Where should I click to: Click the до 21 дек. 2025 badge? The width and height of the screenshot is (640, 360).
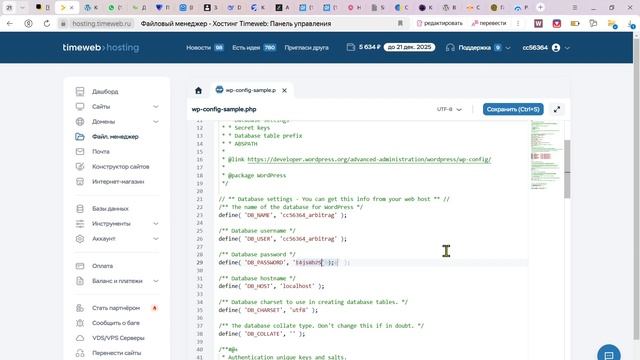[x=409, y=47]
